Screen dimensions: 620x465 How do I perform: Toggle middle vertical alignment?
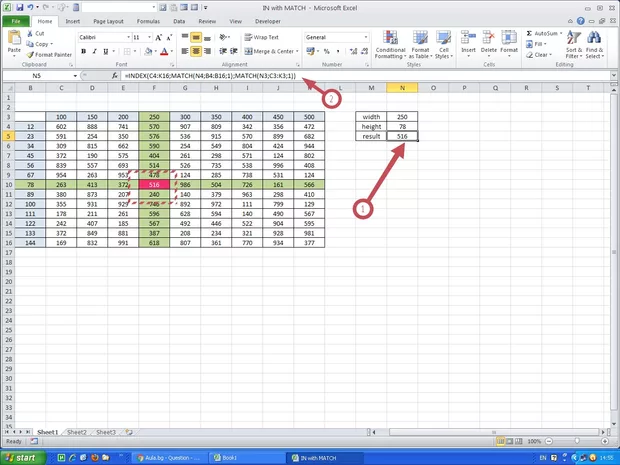coord(196,38)
